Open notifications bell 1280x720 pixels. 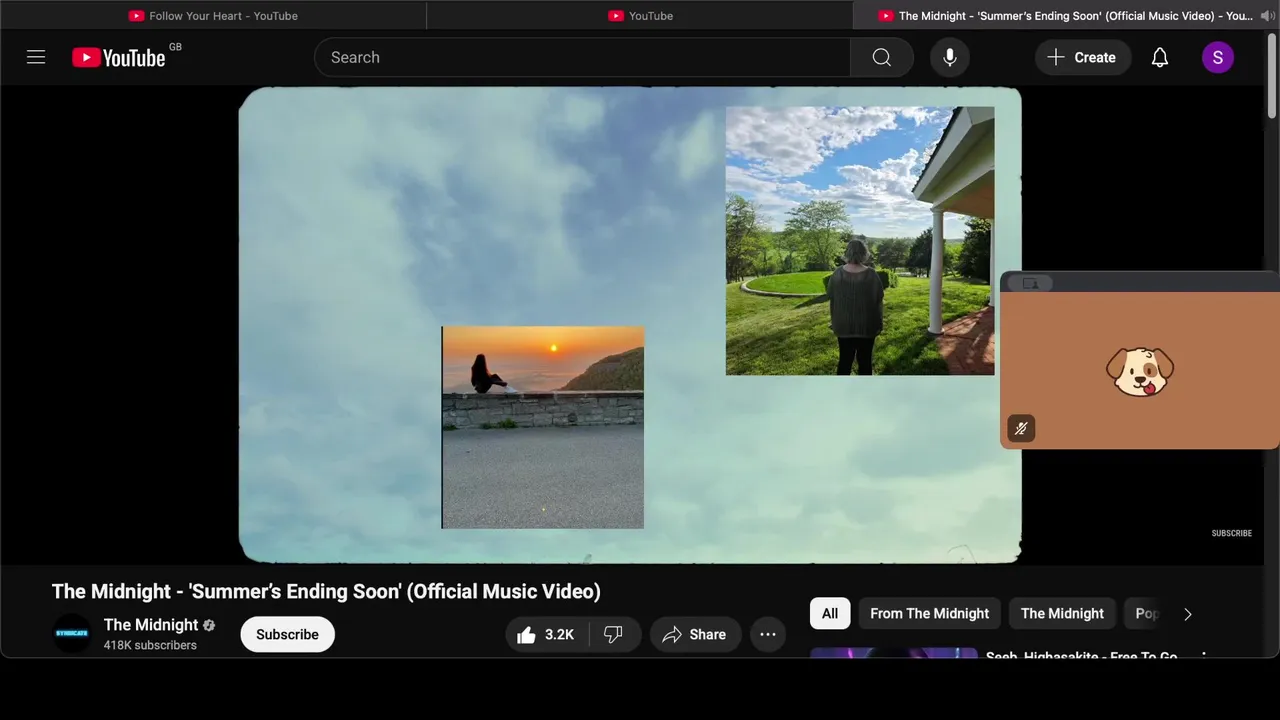pyautogui.click(x=1160, y=57)
